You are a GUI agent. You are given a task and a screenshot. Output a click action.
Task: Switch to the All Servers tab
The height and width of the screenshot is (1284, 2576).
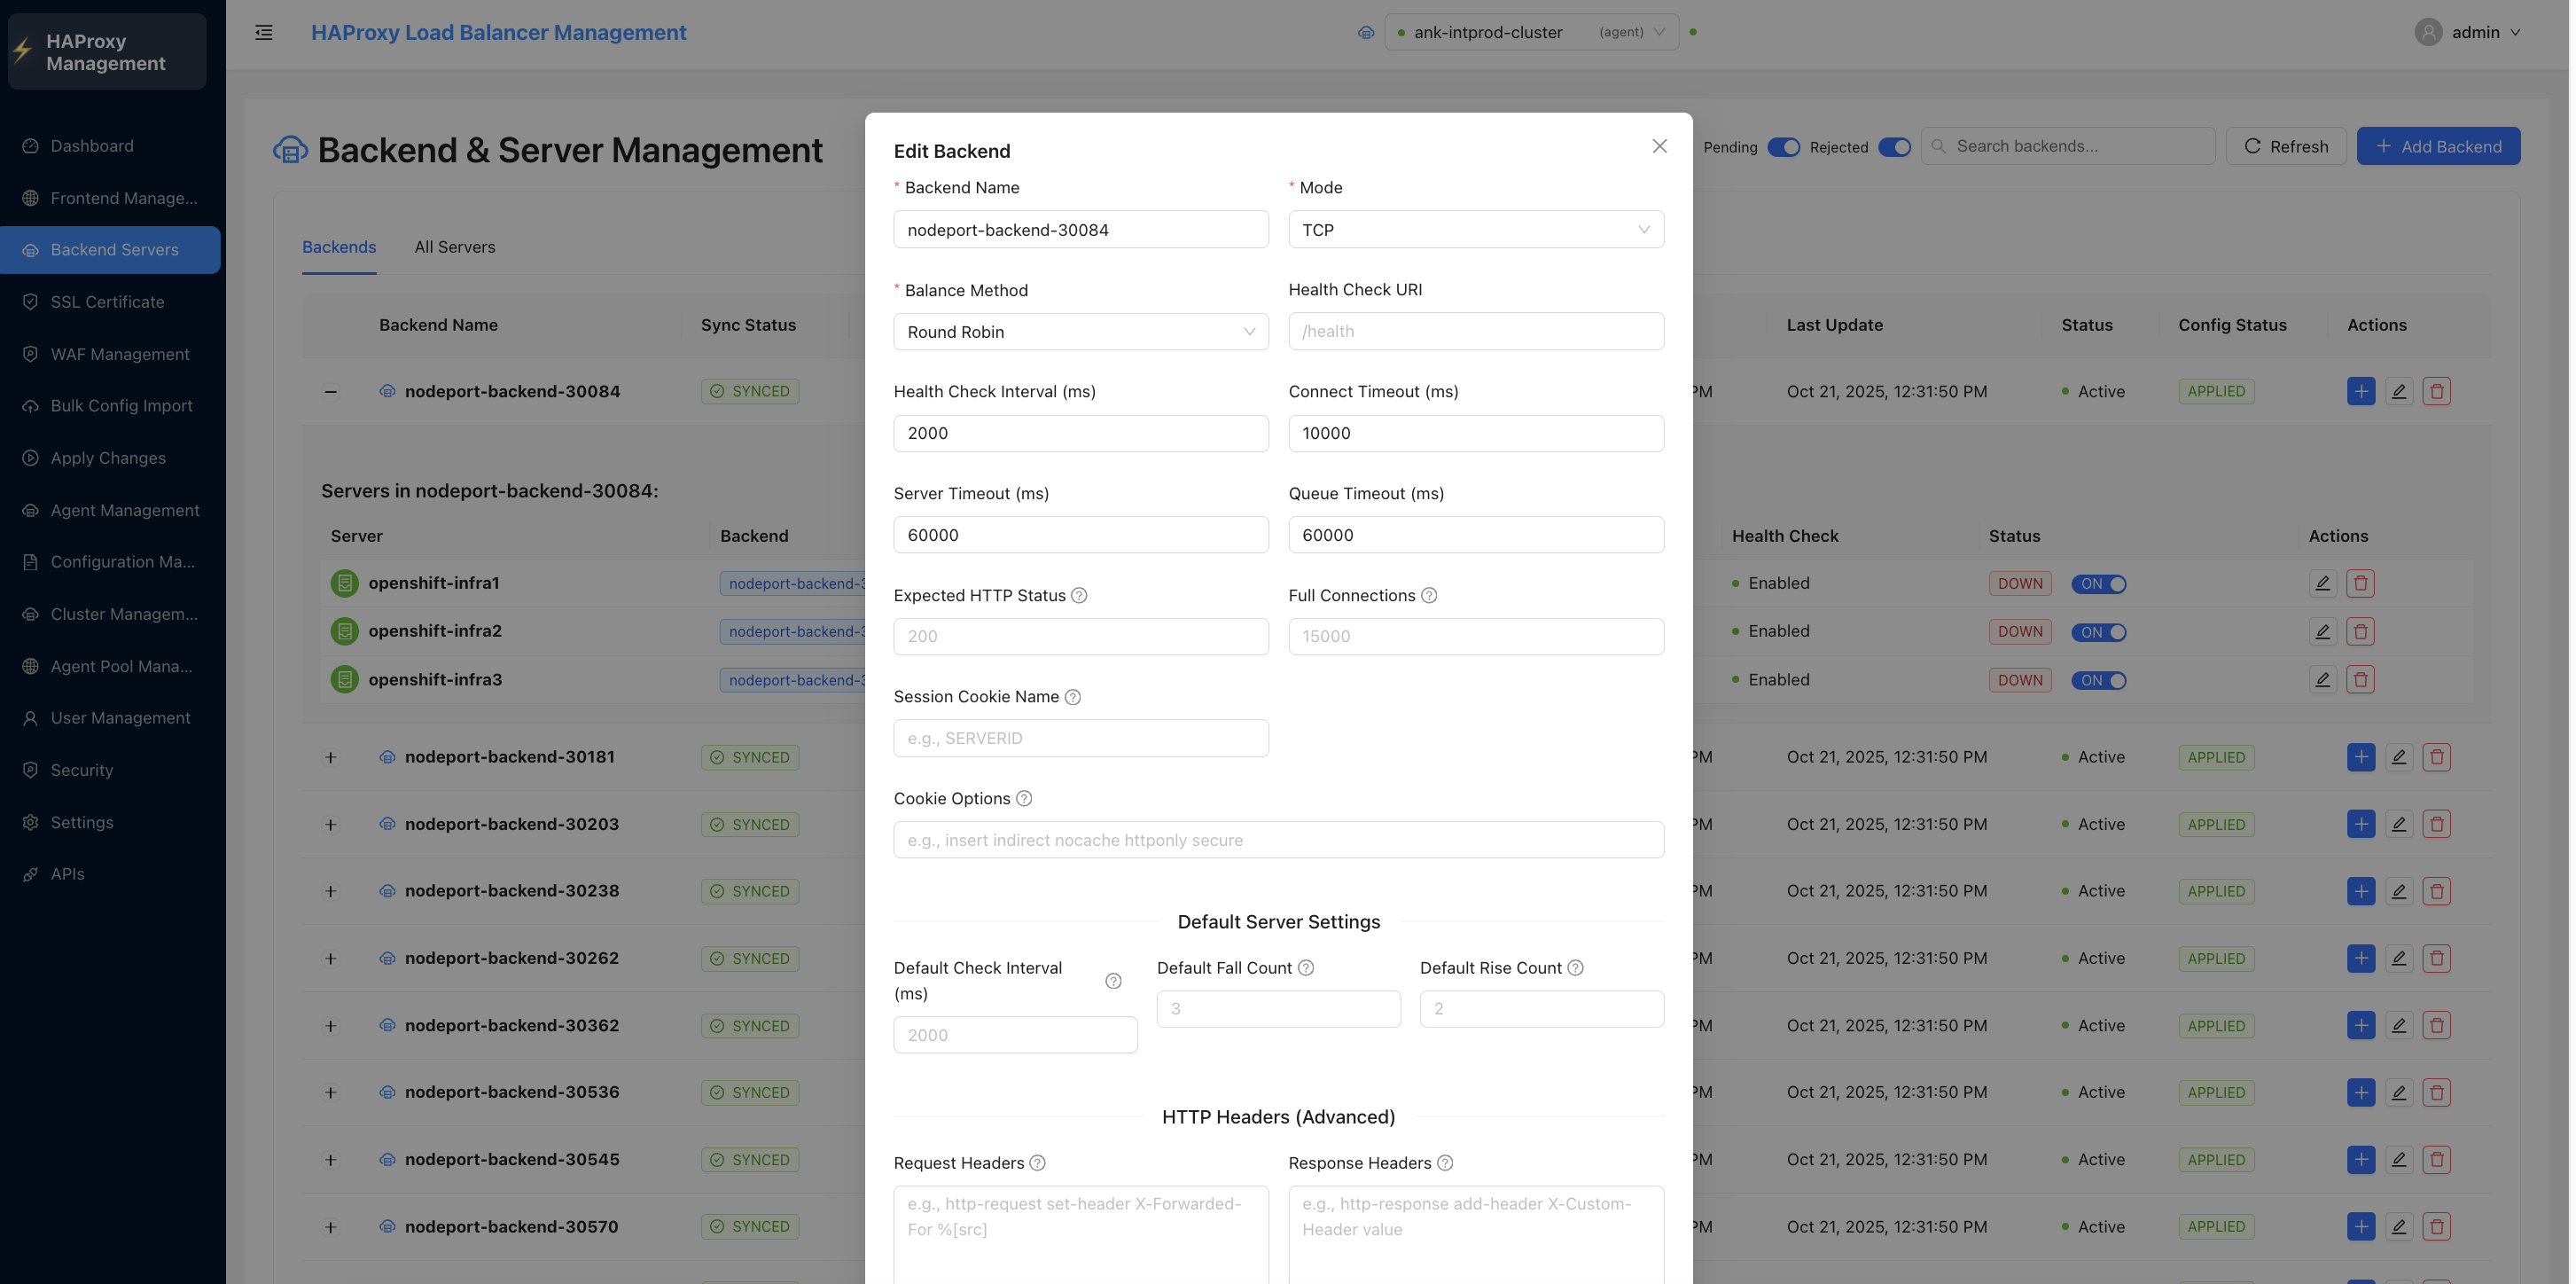(454, 247)
